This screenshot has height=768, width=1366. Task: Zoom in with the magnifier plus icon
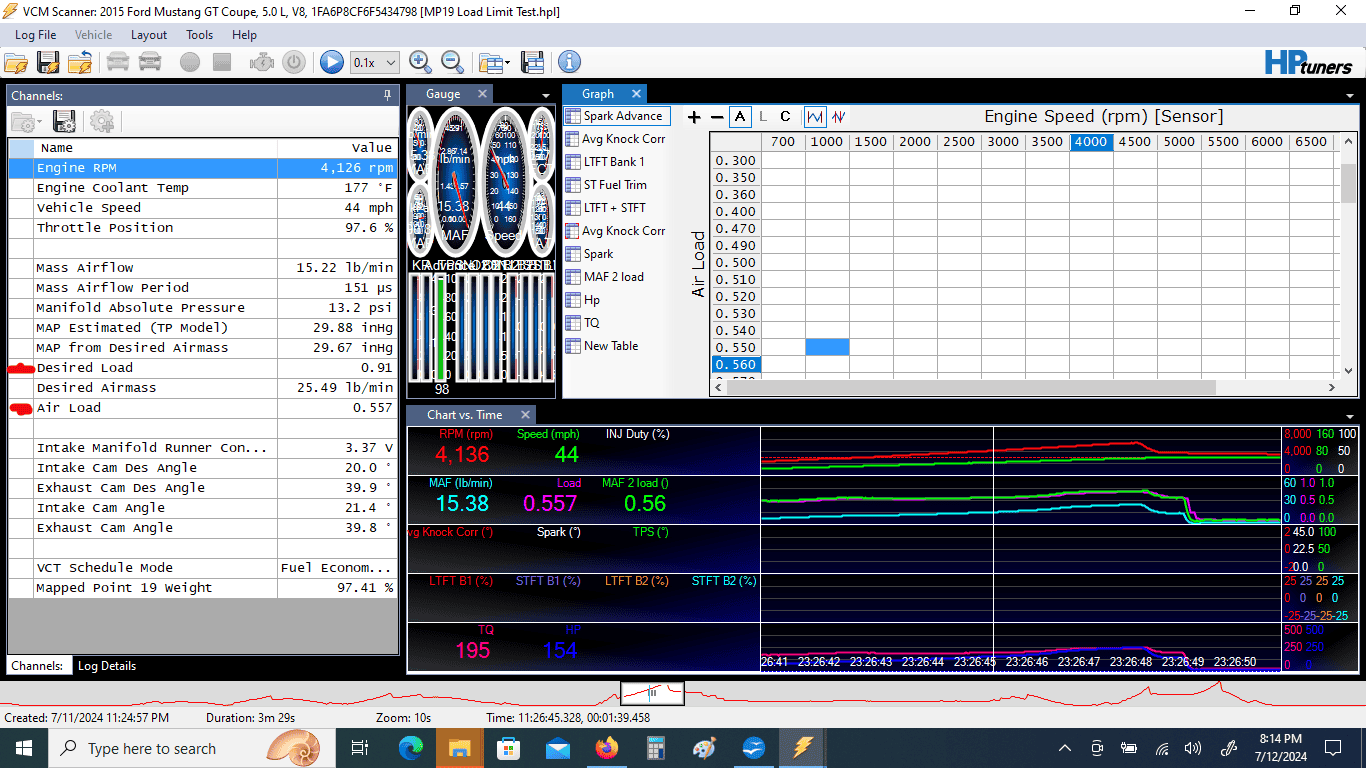coord(421,62)
